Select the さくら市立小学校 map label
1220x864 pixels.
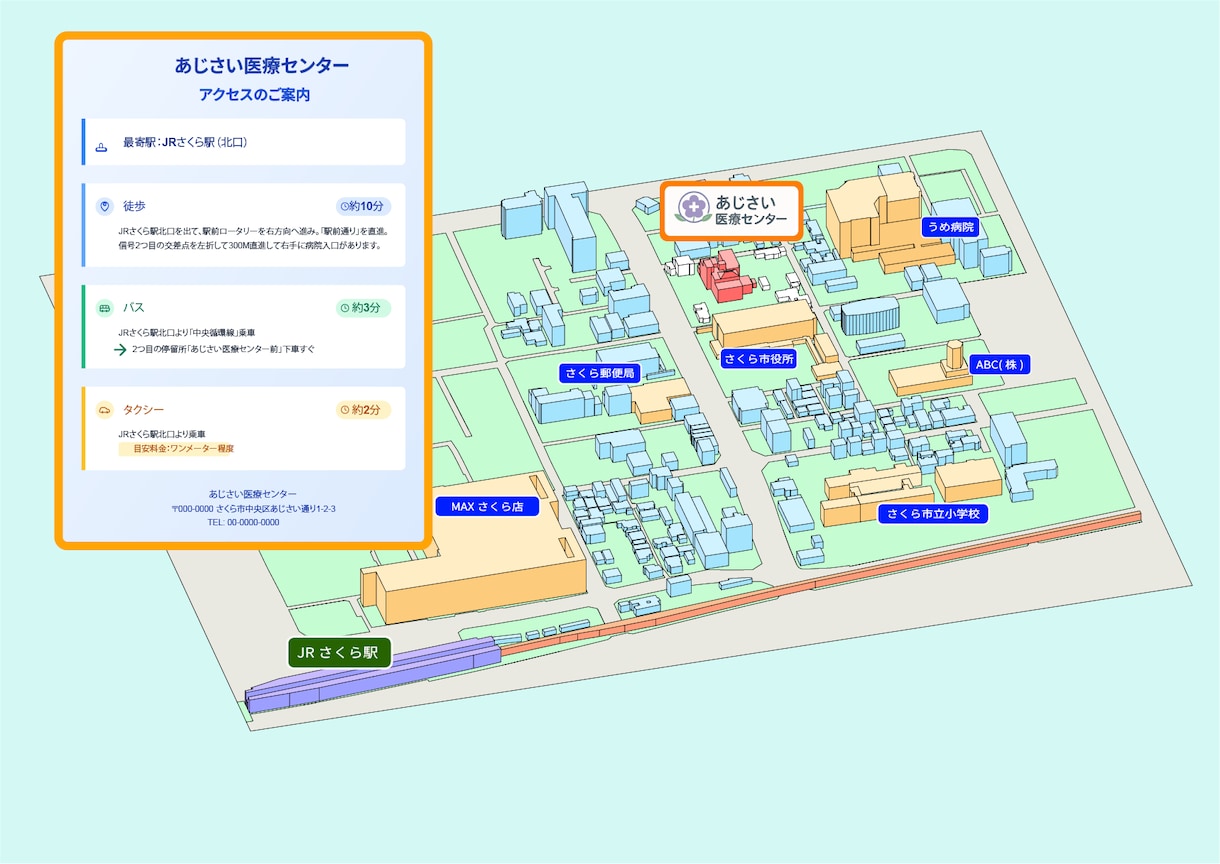(x=933, y=514)
